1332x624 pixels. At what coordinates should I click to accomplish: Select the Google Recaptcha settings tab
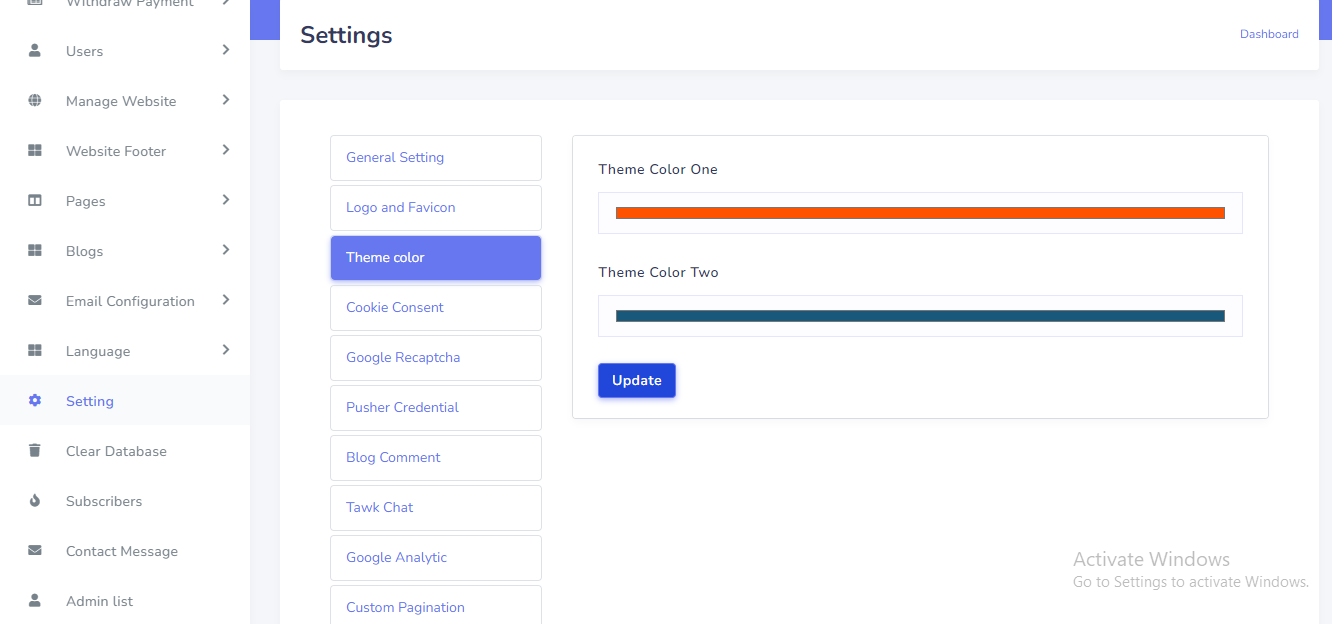click(x=435, y=358)
